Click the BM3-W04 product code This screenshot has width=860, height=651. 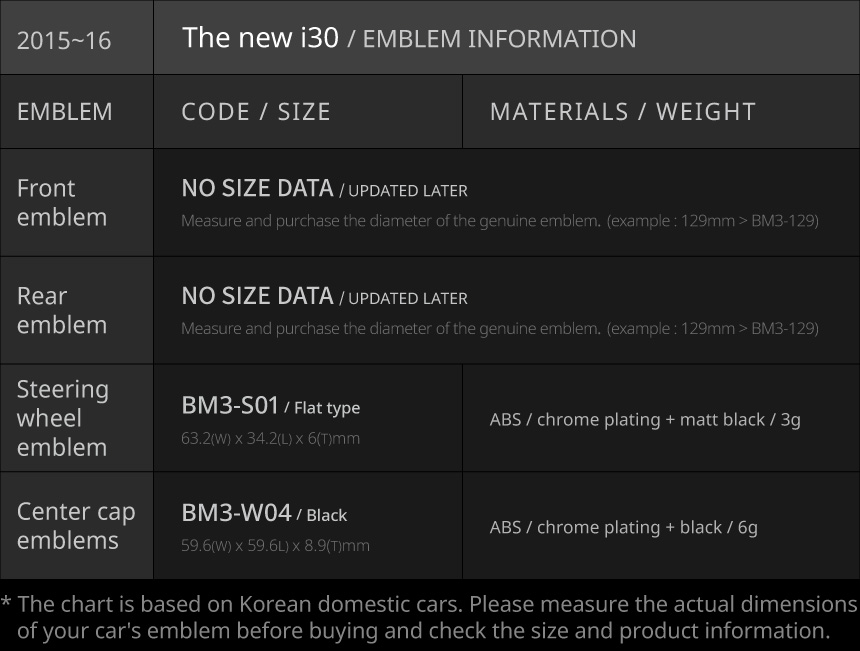(236, 513)
